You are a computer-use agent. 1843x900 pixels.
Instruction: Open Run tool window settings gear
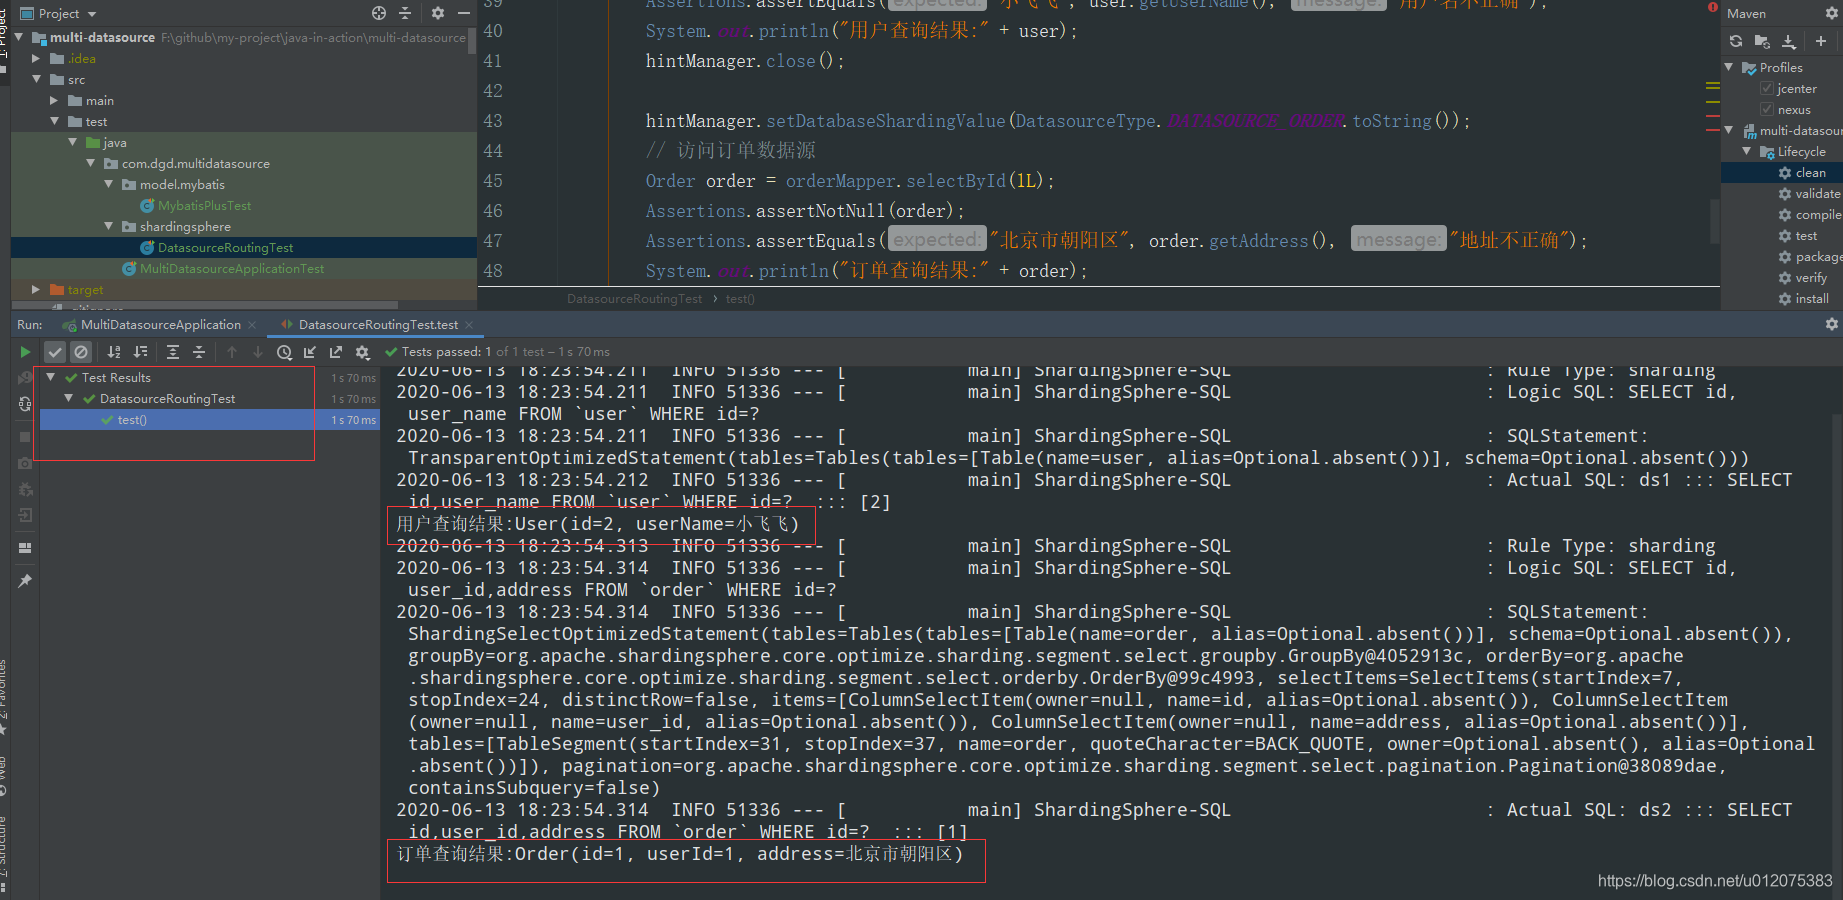tap(1831, 324)
